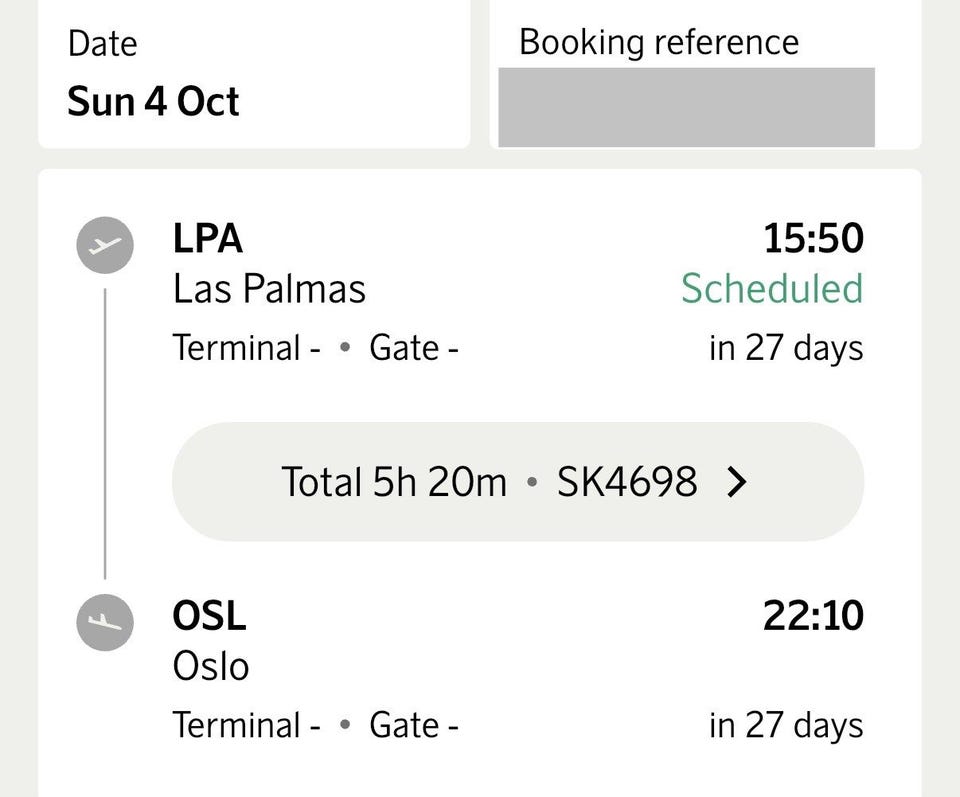960x797 pixels.
Task: Tap the 22:10 arrival time
Action: 814,616
